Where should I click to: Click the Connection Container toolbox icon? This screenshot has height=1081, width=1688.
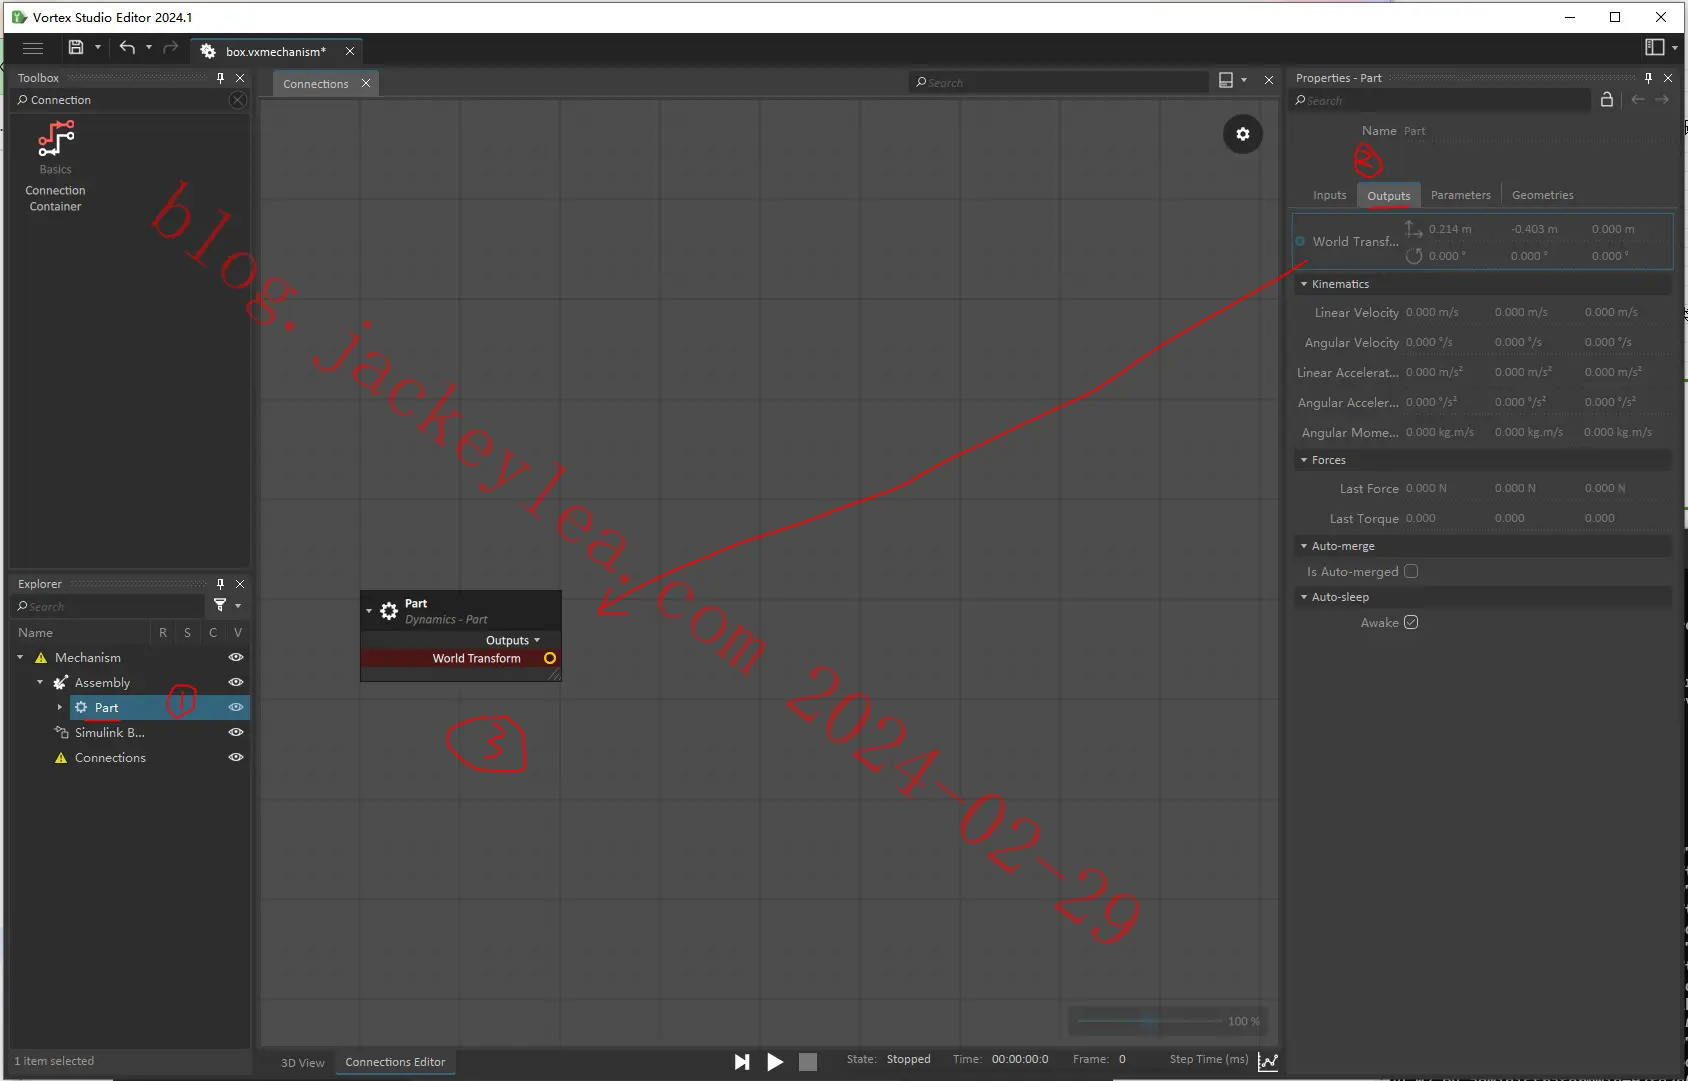click(x=56, y=140)
